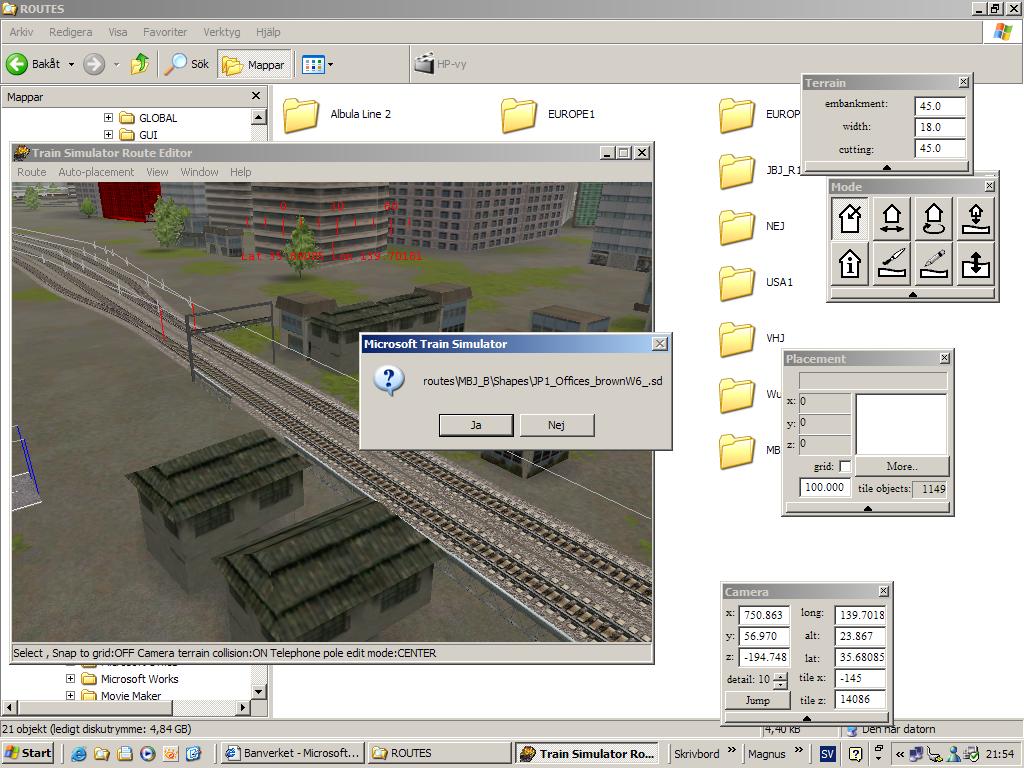Click the Jump button in Camera panel

click(x=758, y=700)
